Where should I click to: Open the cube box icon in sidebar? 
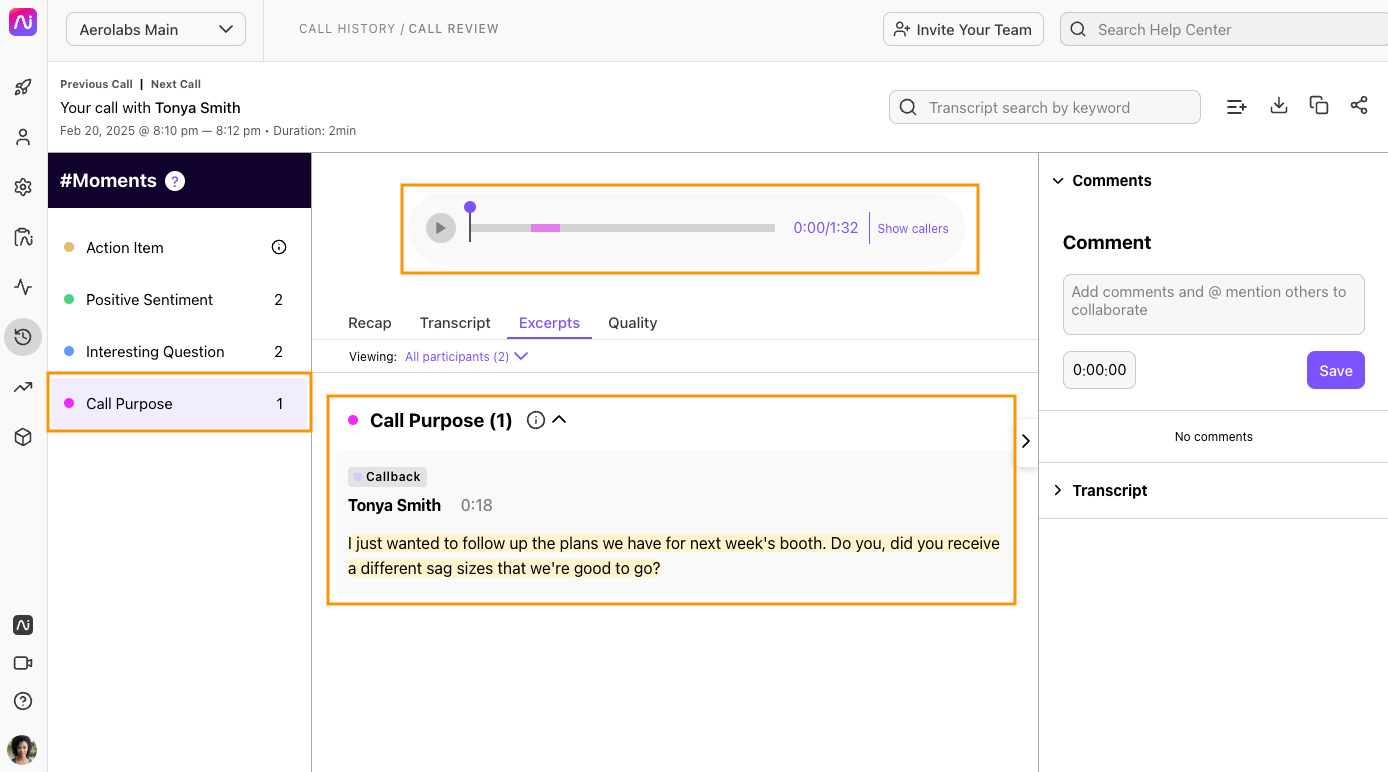(x=23, y=437)
